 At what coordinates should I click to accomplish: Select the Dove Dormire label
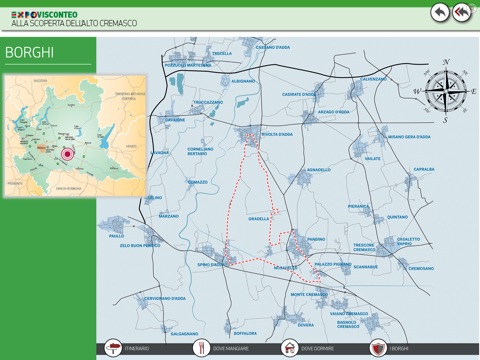317,349
